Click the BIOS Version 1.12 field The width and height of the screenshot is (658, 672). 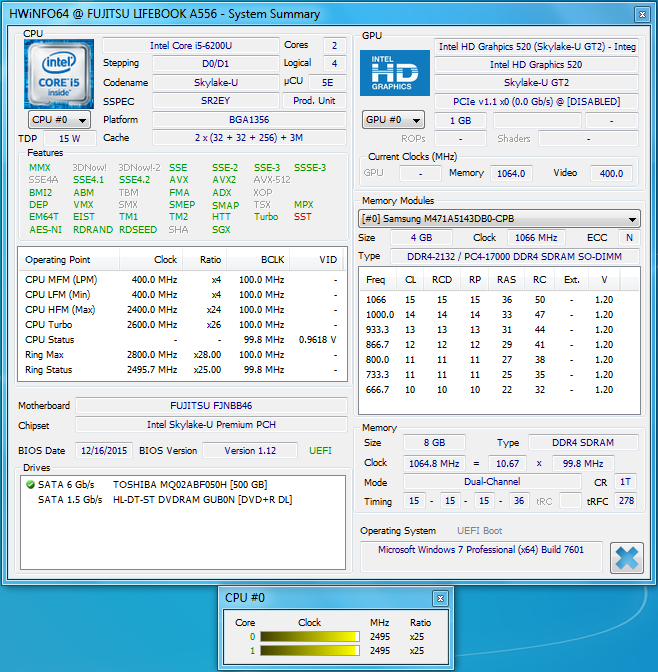(x=250, y=450)
